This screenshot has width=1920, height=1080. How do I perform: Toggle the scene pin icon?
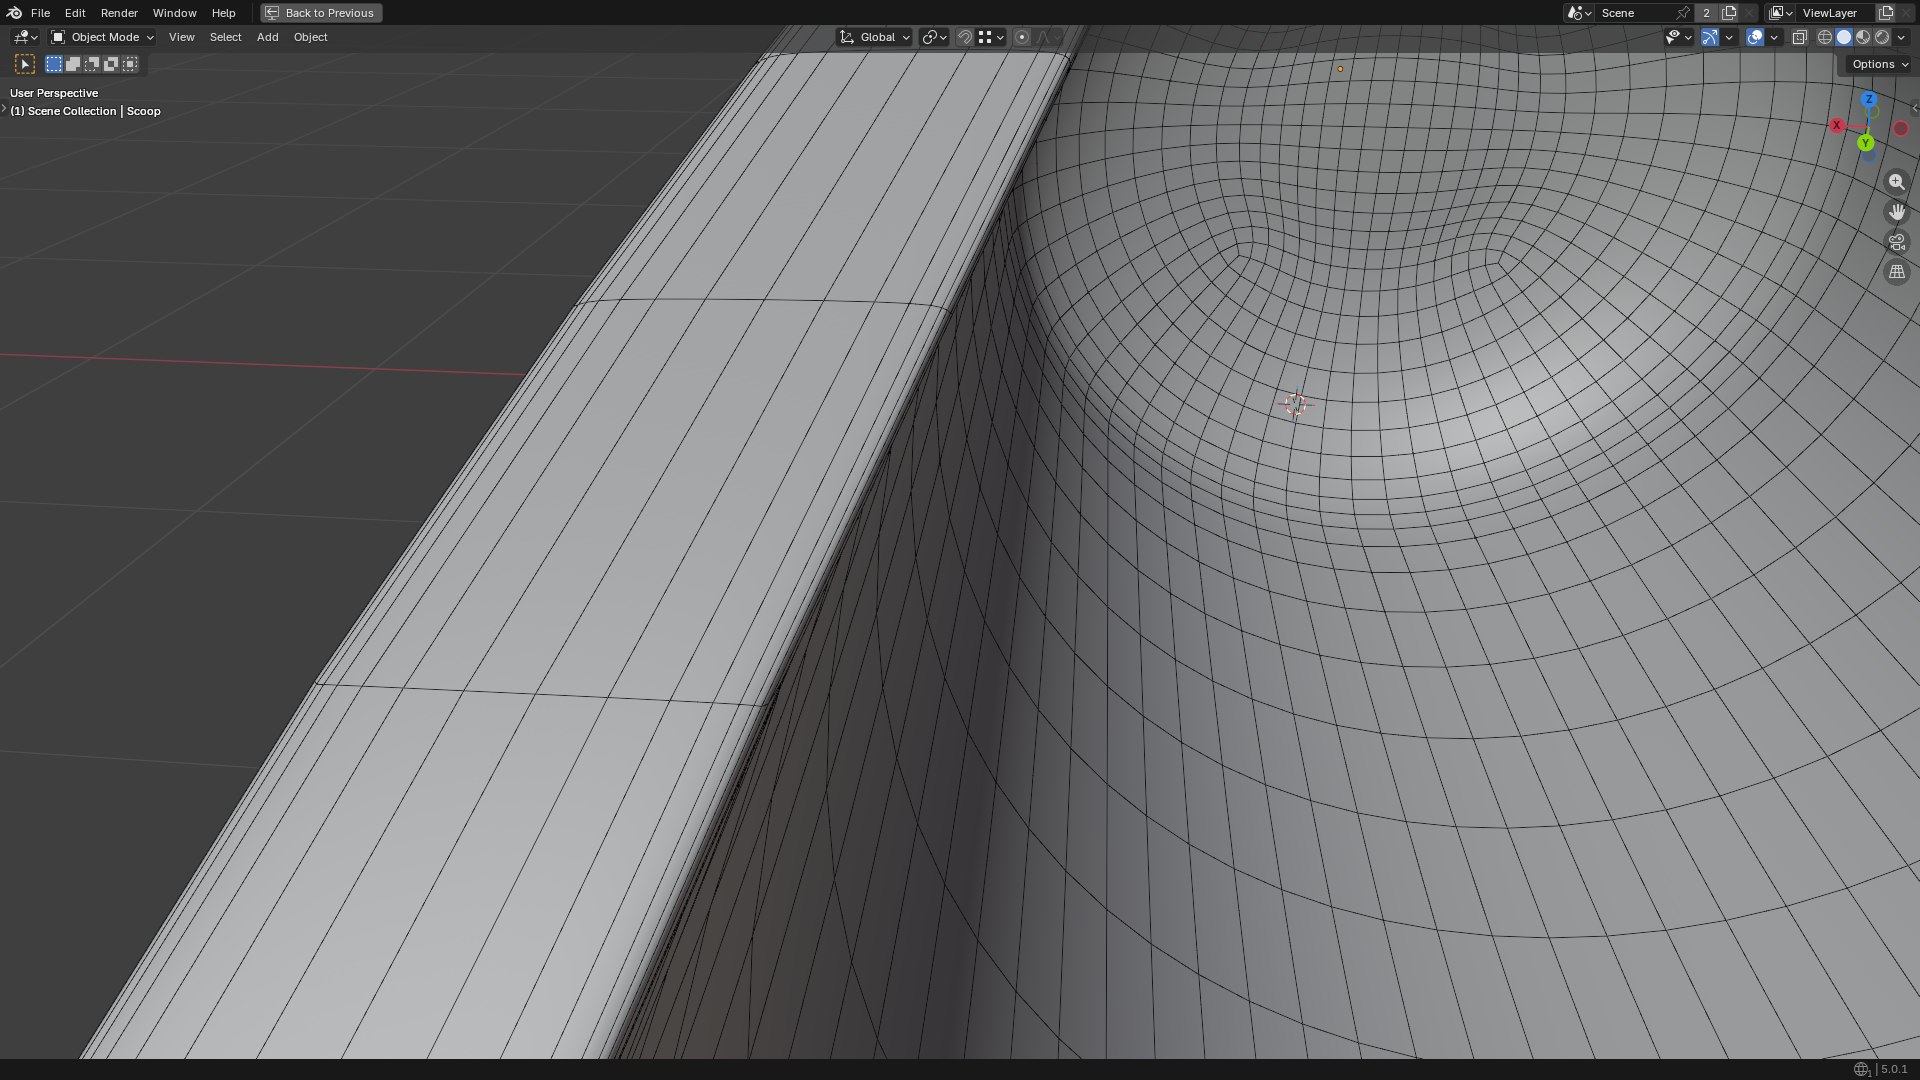tap(1683, 13)
